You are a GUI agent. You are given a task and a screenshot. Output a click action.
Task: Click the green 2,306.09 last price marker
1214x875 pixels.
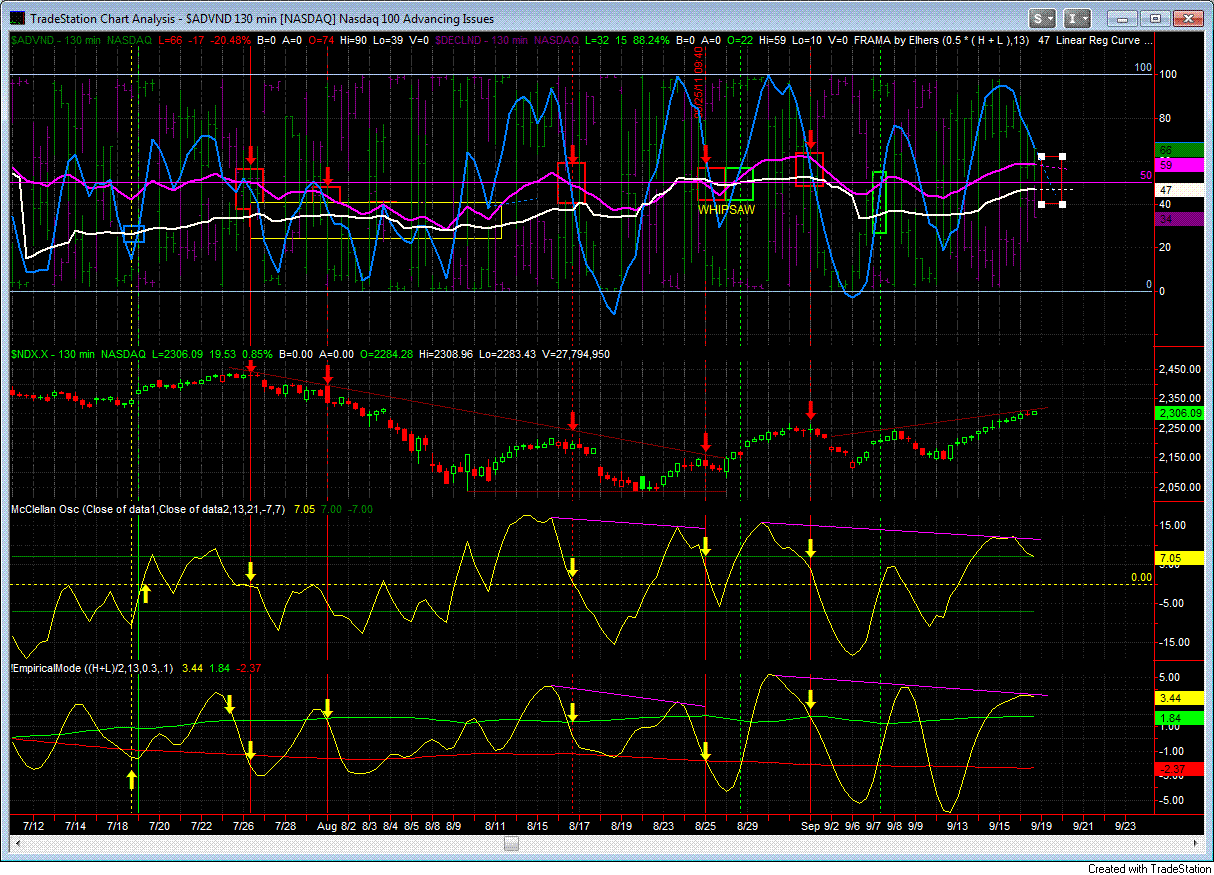pos(1178,412)
